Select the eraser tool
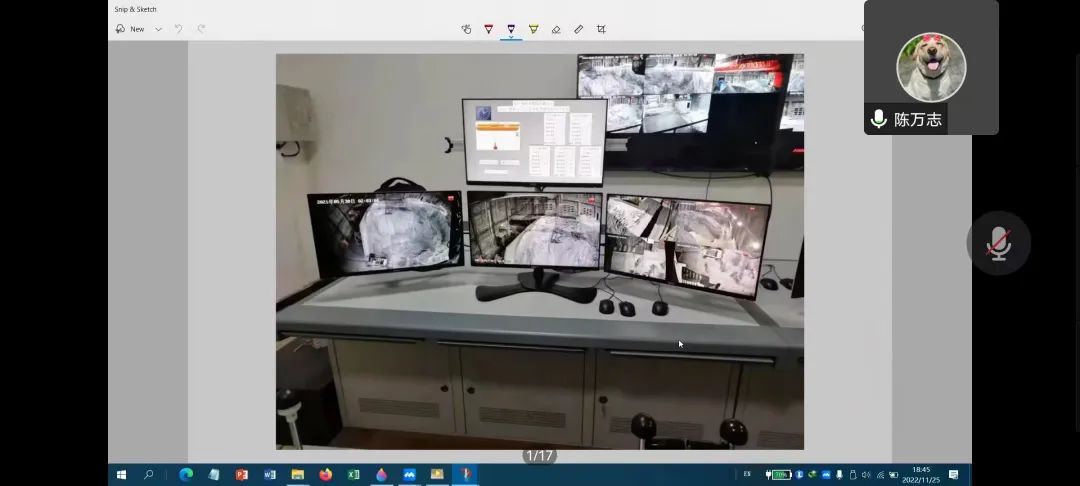 tap(556, 29)
